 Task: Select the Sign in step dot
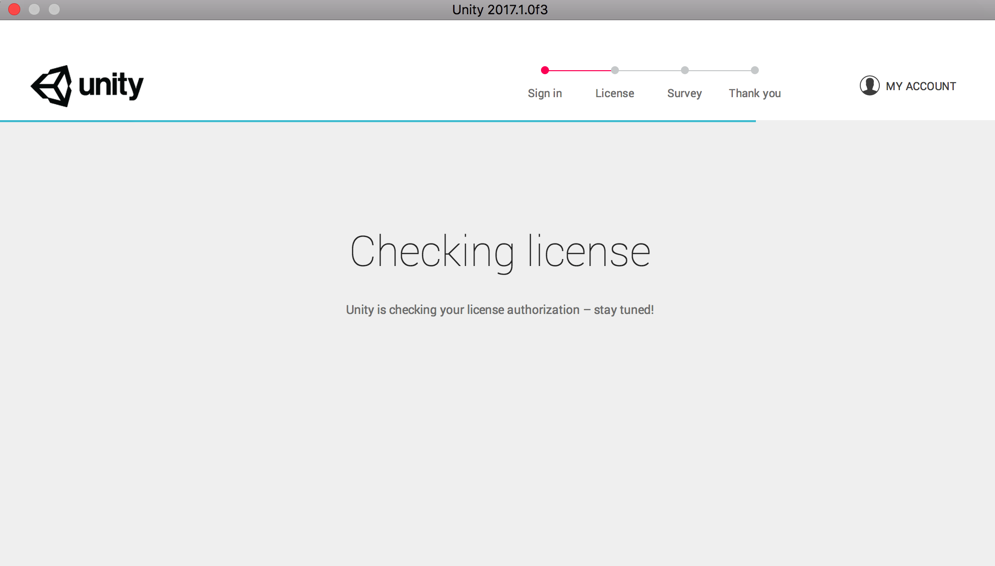pyautogui.click(x=544, y=70)
